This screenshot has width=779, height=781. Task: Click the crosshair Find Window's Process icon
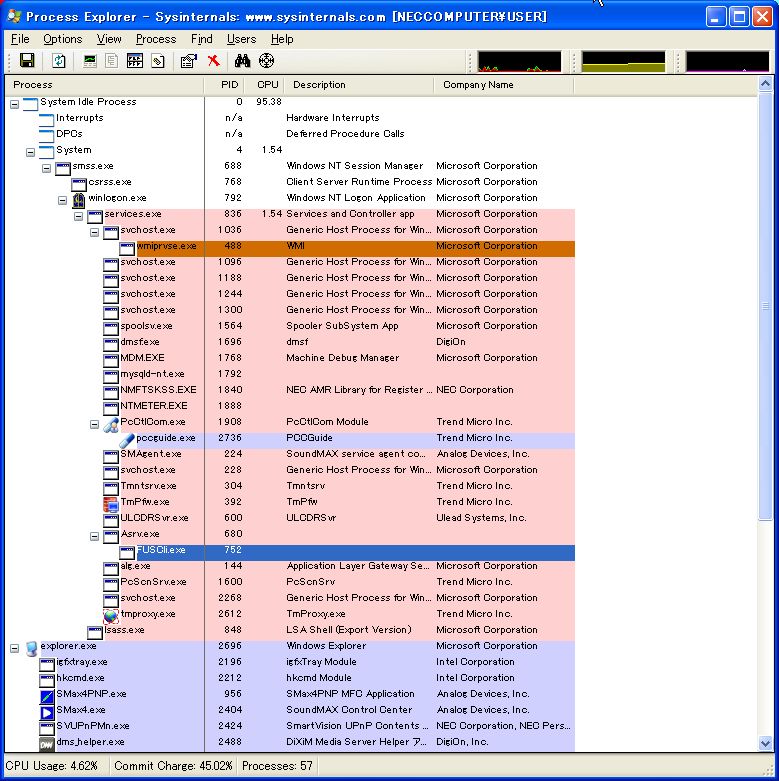pos(266,61)
